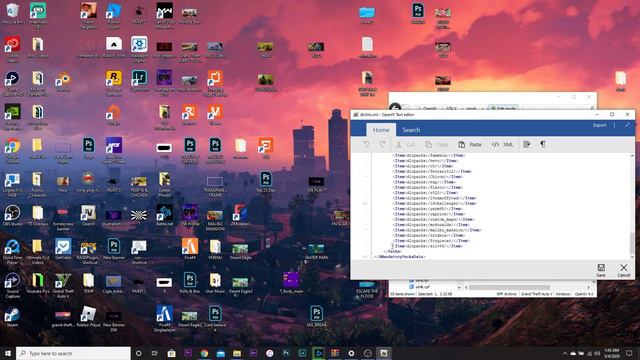The image size is (640, 360).
Task: Toggle show paragraph marks icon
Action: [543, 144]
